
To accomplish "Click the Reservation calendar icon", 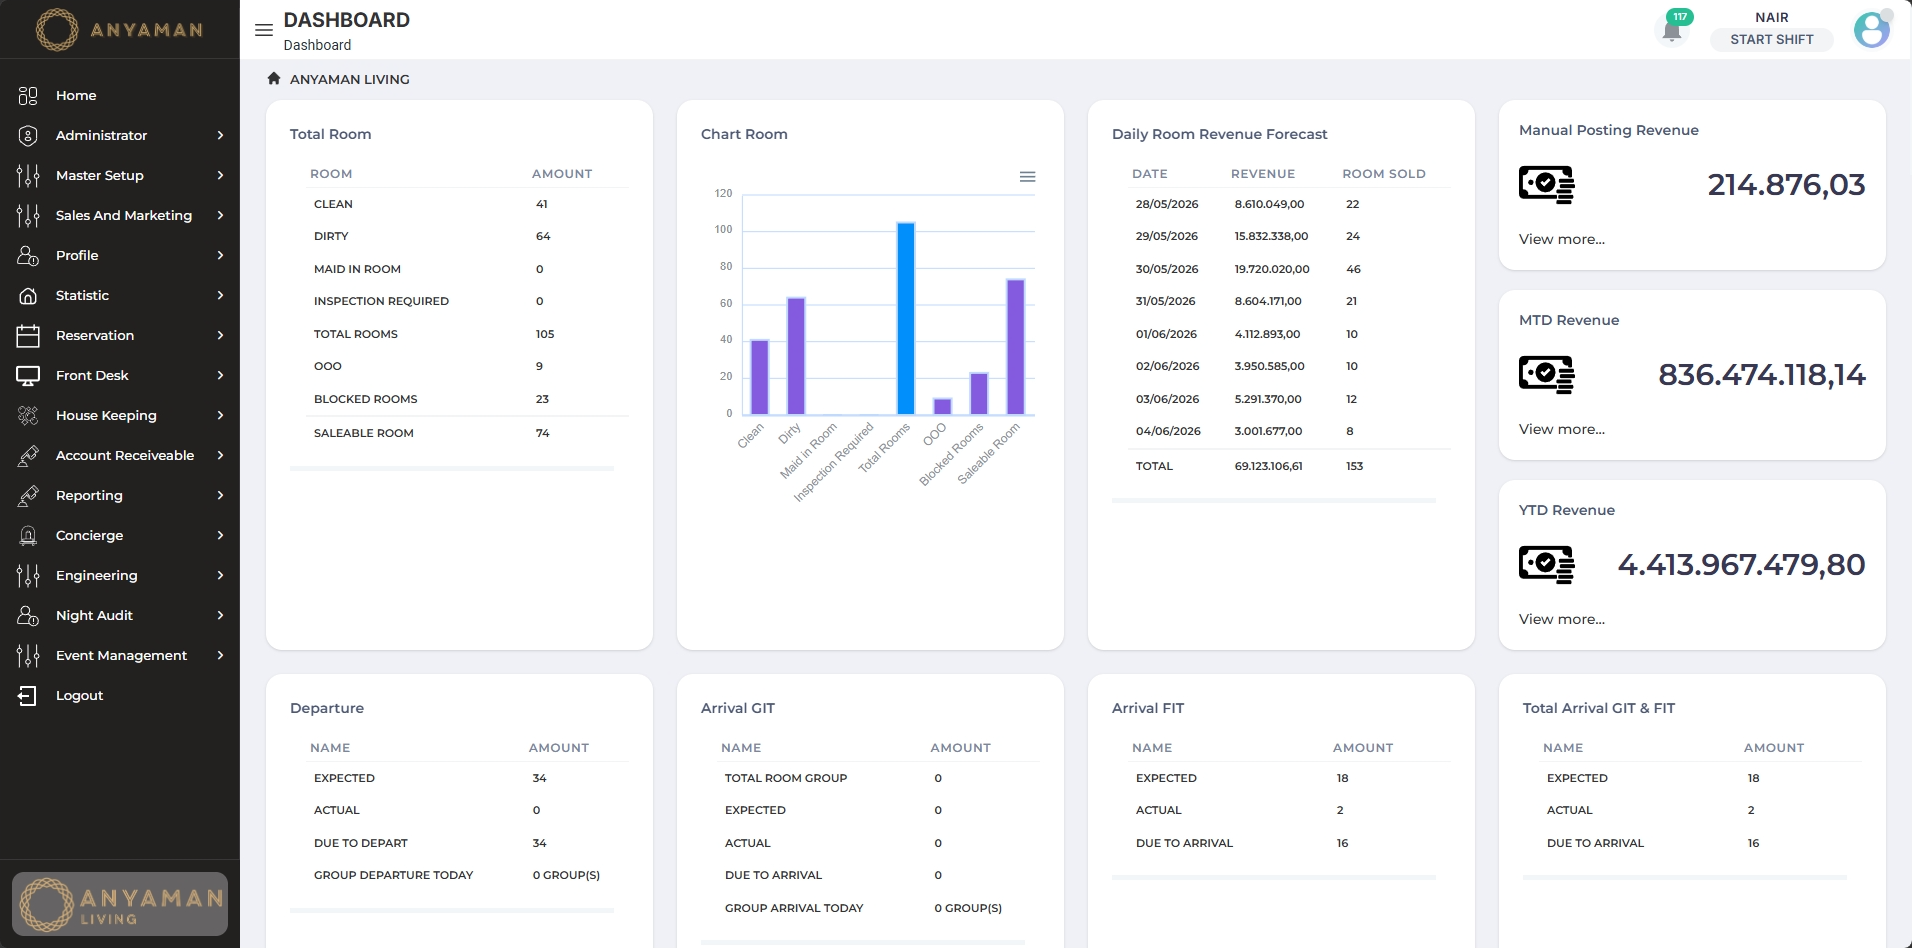I will (x=28, y=335).
